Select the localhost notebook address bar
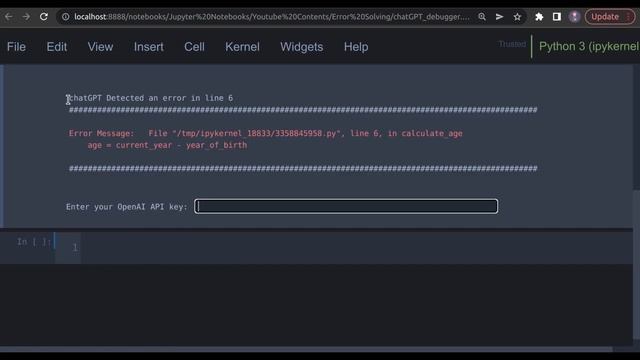640x360 pixels. click(x=271, y=17)
